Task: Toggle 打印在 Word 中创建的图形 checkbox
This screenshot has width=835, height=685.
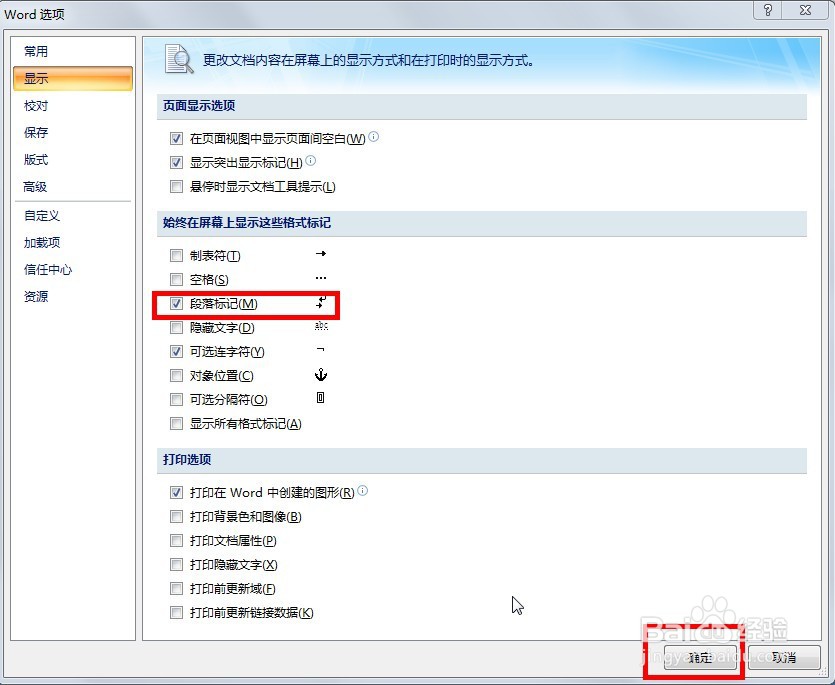Action: click(x=176, y=493)
